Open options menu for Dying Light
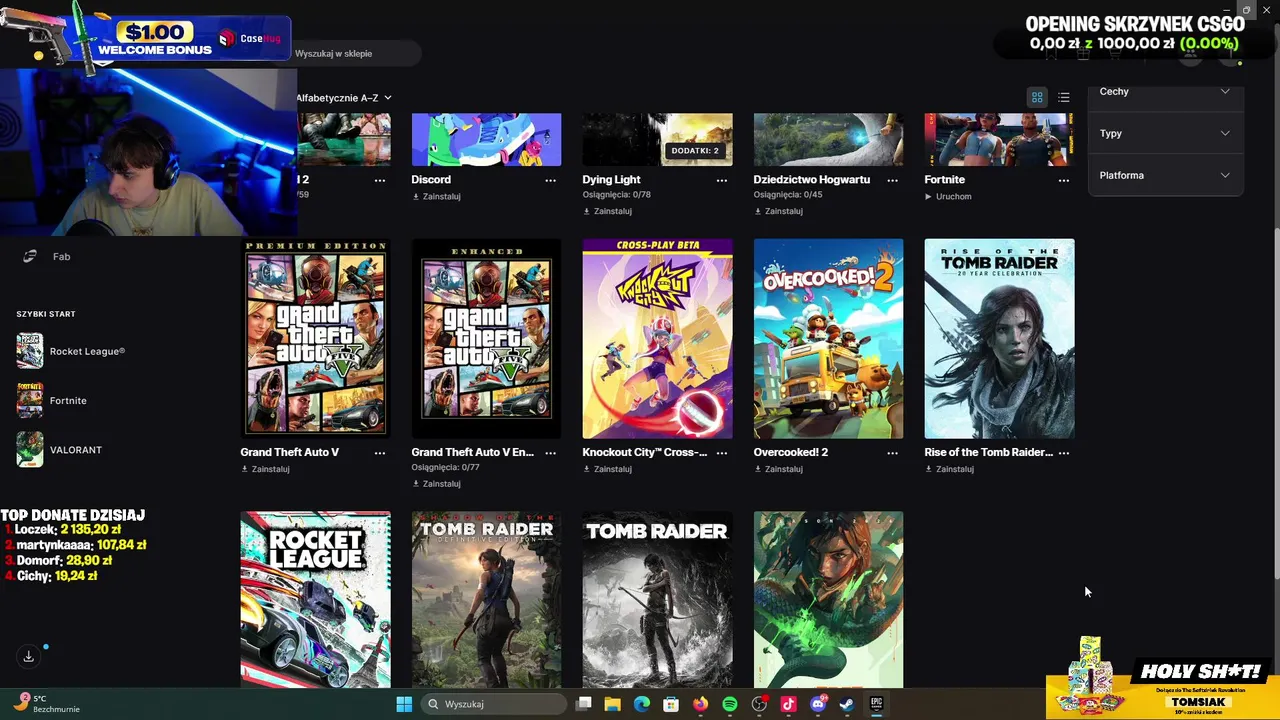Viewport: 1280px width, 720px height. 721,180
